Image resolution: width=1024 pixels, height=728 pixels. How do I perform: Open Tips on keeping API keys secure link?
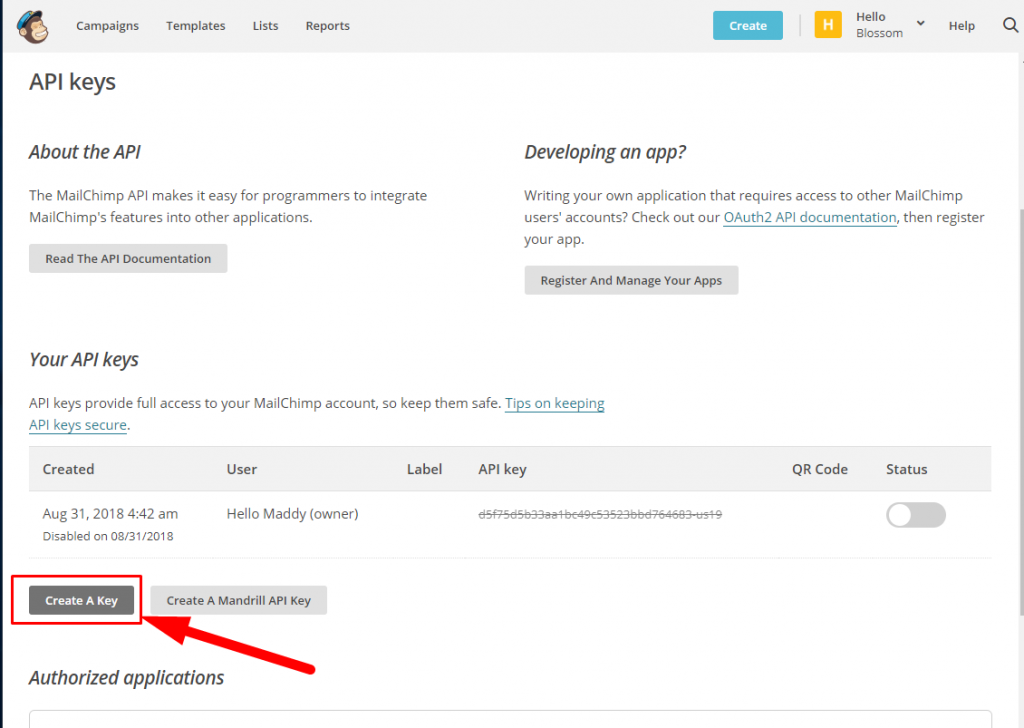[554, 404]
